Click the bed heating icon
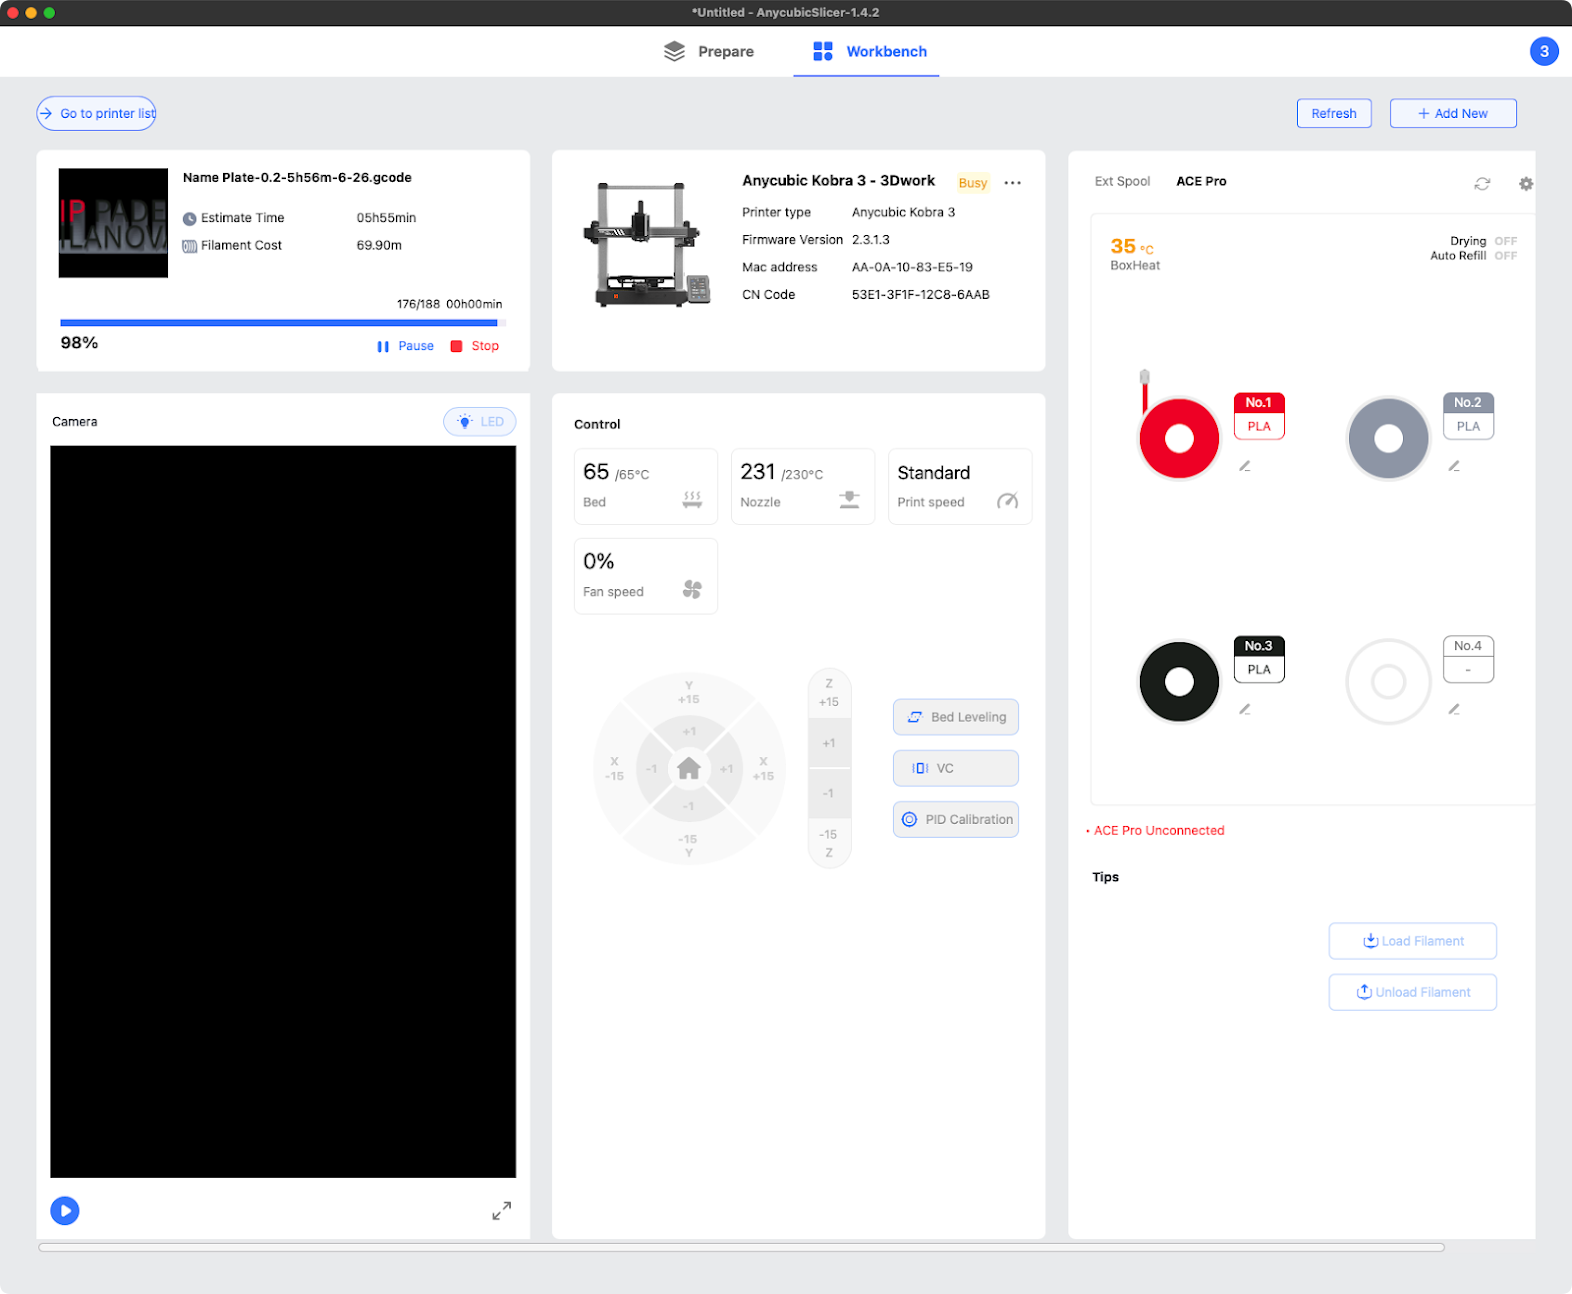1572x1294 pixels. (x=692, y=499)
